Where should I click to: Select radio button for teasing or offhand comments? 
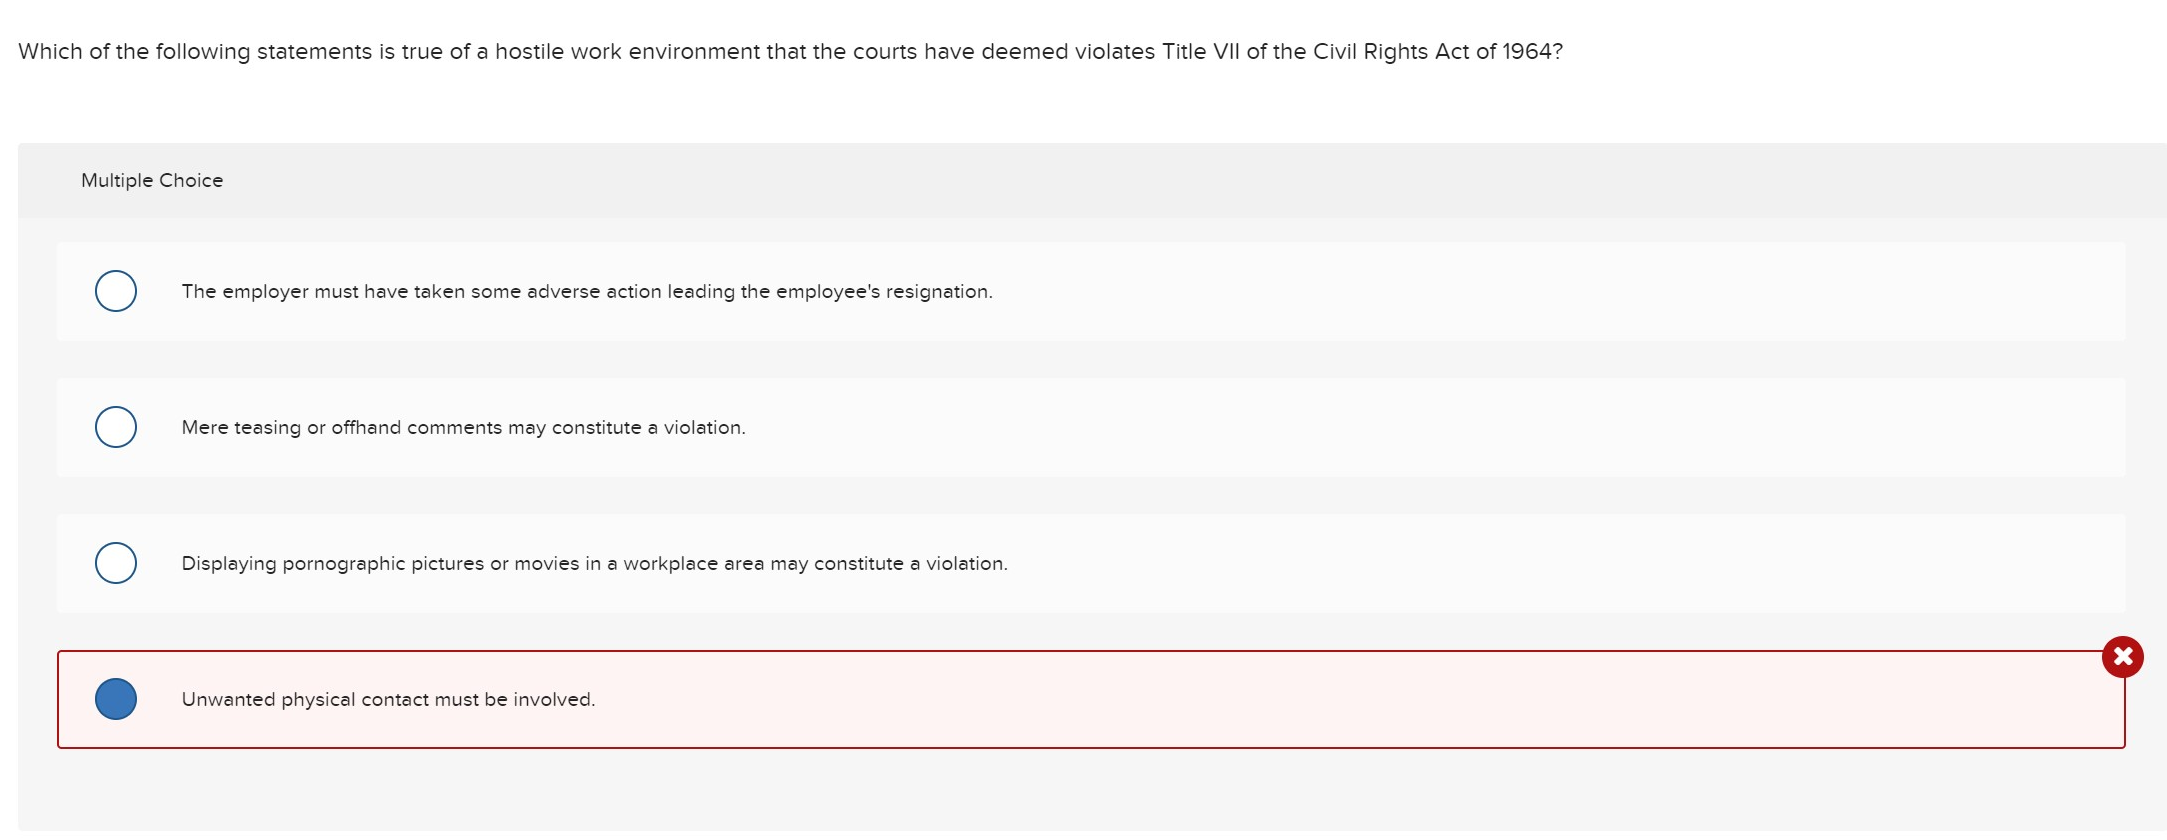[115, 427]
